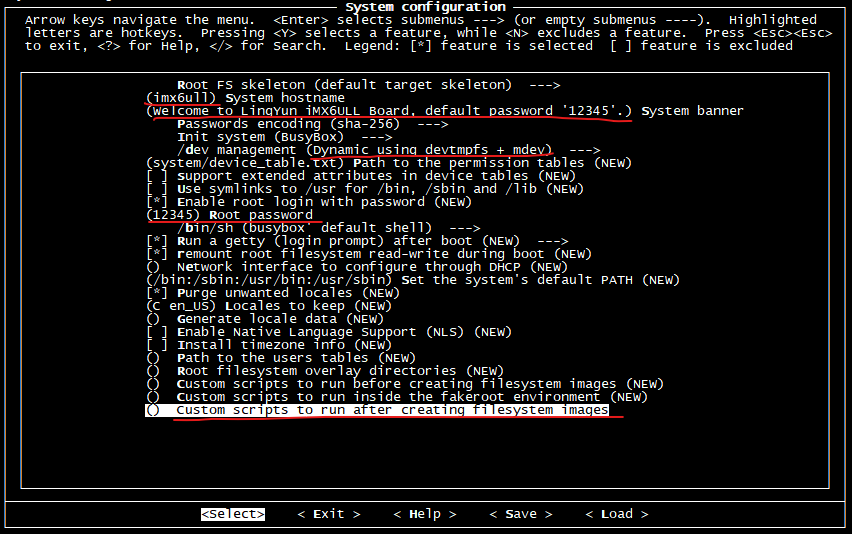Viewport: 852px width, 534px height.
Task: Toggle Use symlinks to /usr checkbox
Action: pyautogui.click(x=156, y=189)
